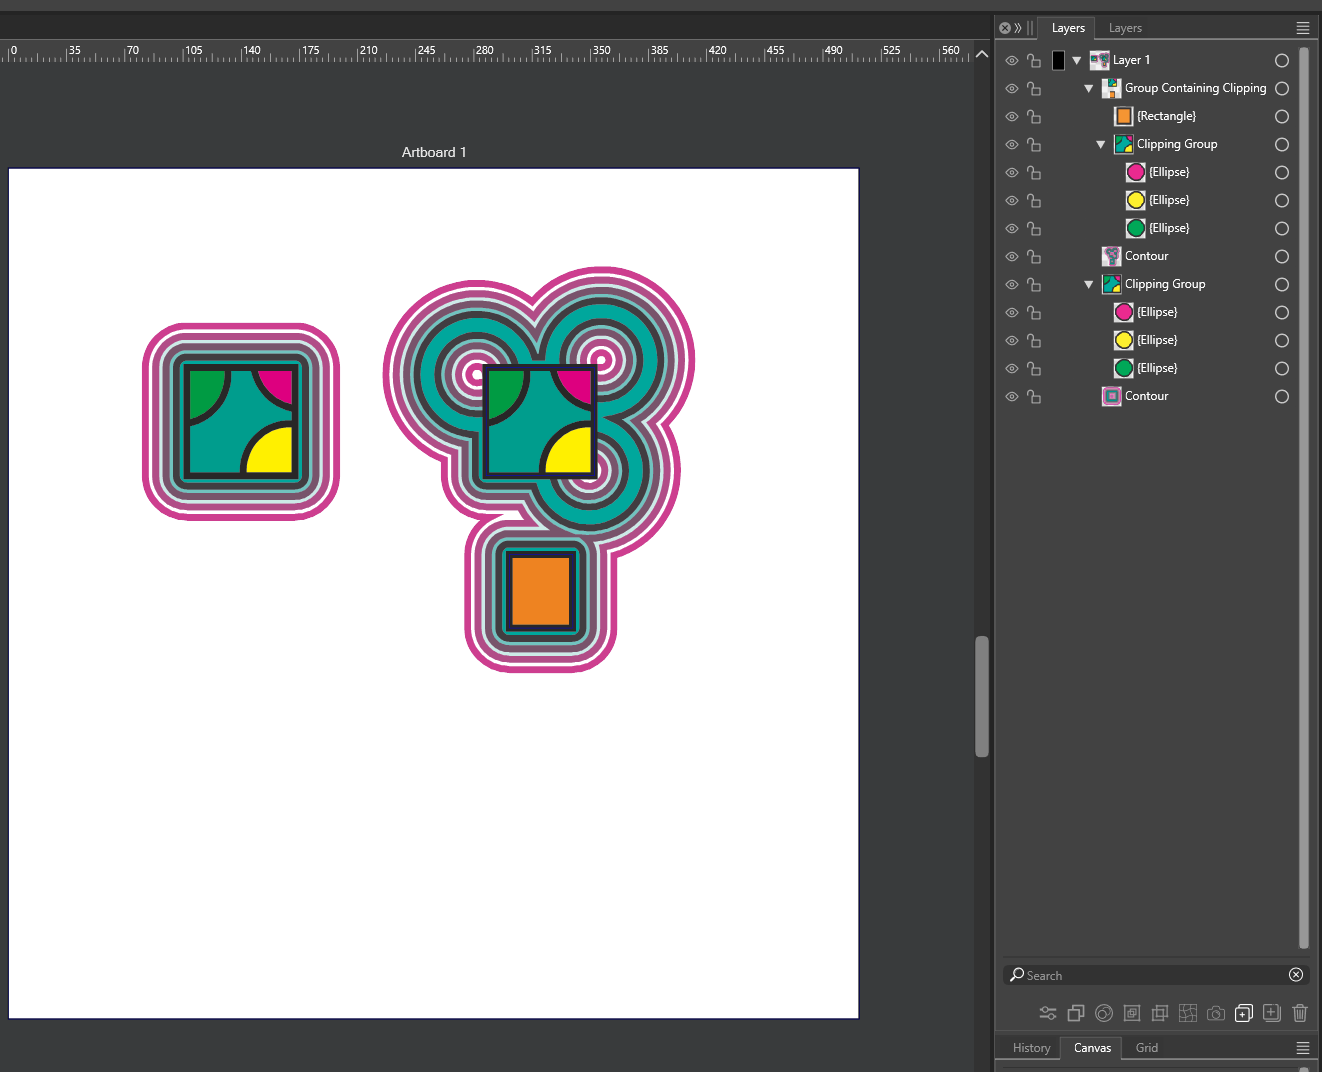Click the black Layer 1 color swatch
1322x1072 pixels.
tap(1058, 61)
